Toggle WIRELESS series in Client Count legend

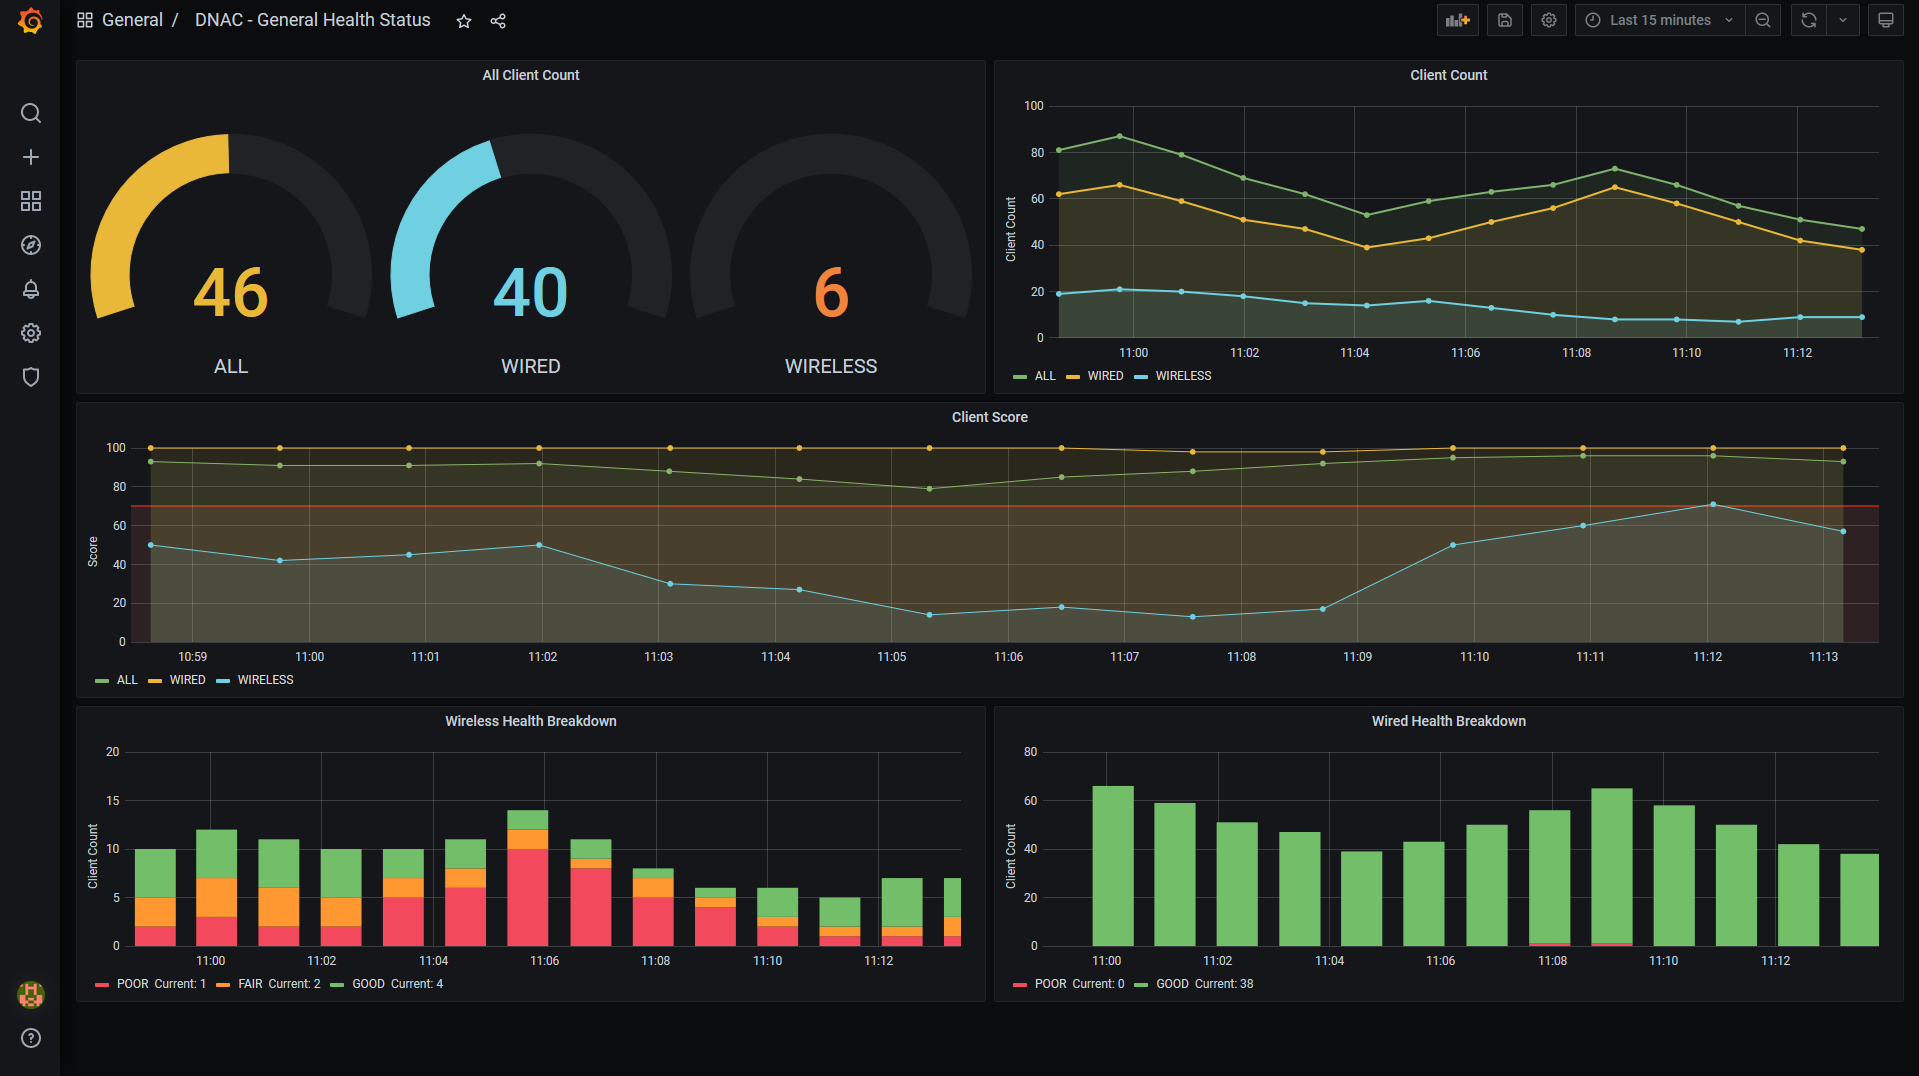[1183, 376]
